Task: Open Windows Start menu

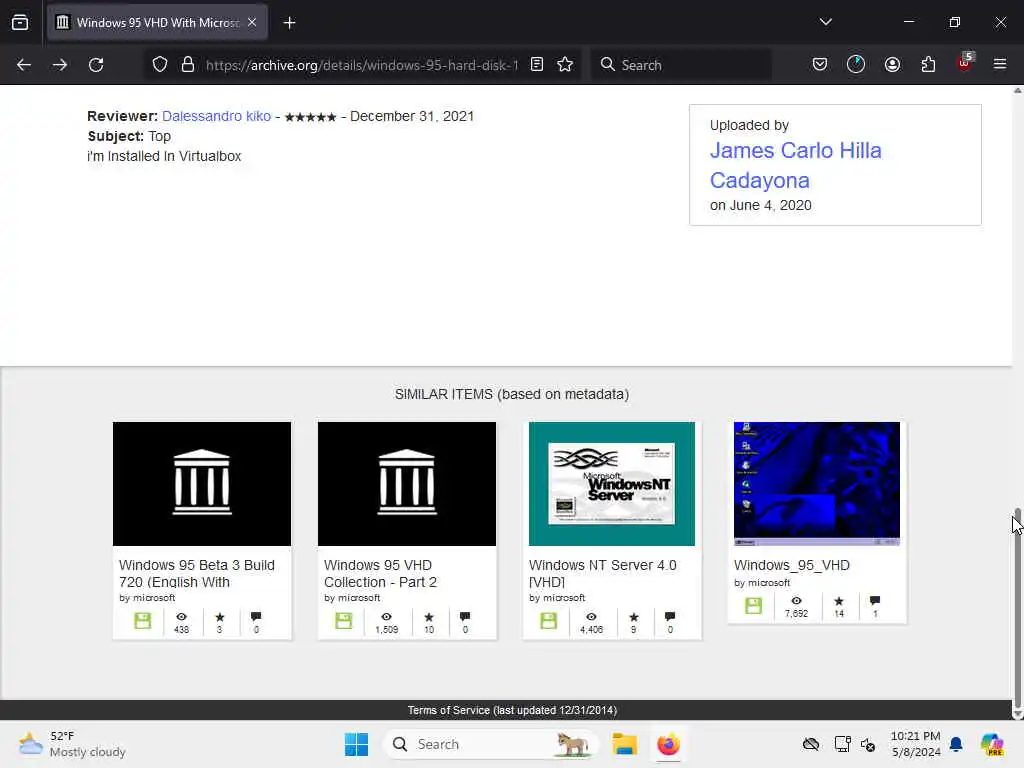Action: 357,744
